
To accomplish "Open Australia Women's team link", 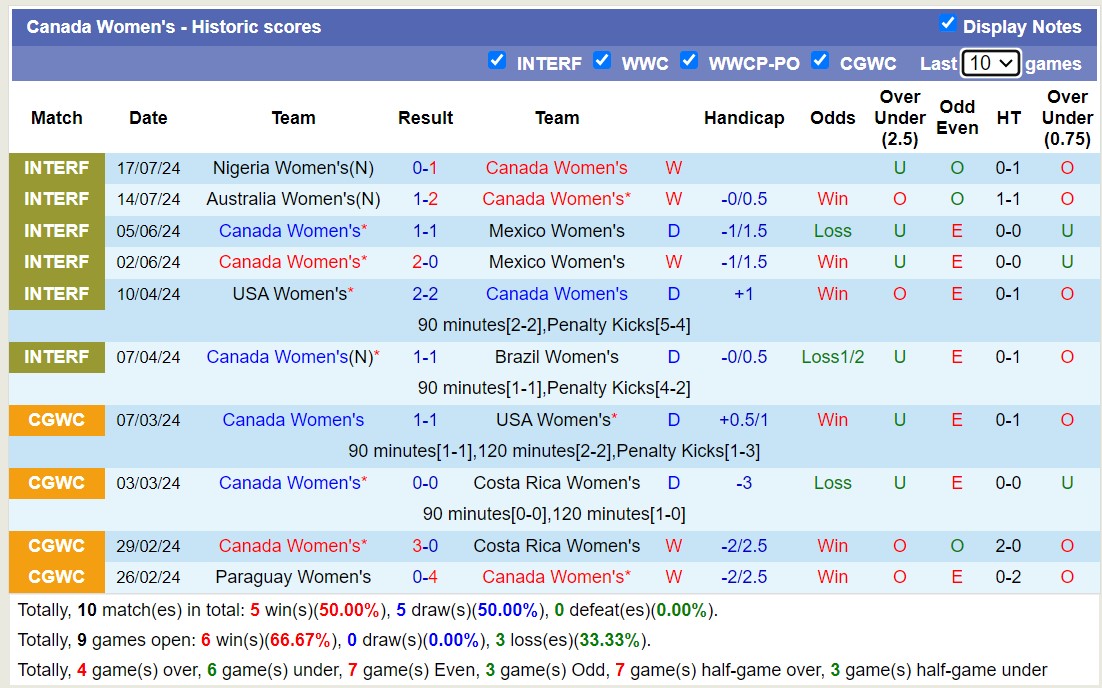I will click(x=287, y=199).
